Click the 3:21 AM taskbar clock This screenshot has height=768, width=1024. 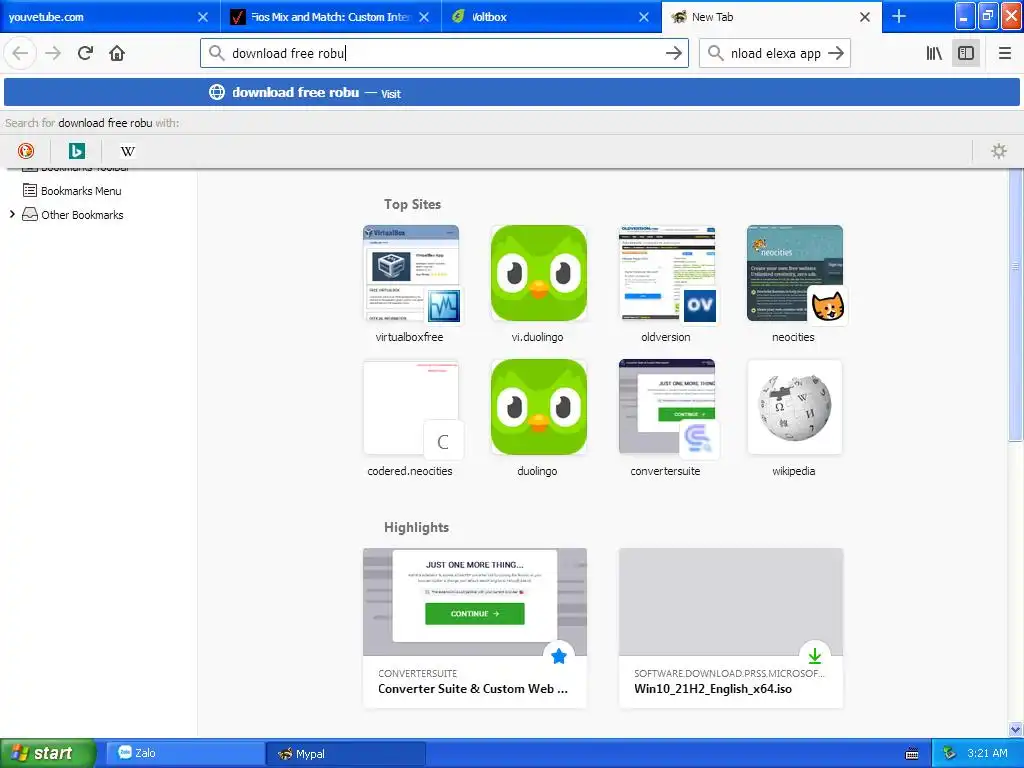click(x=987, y=753)
